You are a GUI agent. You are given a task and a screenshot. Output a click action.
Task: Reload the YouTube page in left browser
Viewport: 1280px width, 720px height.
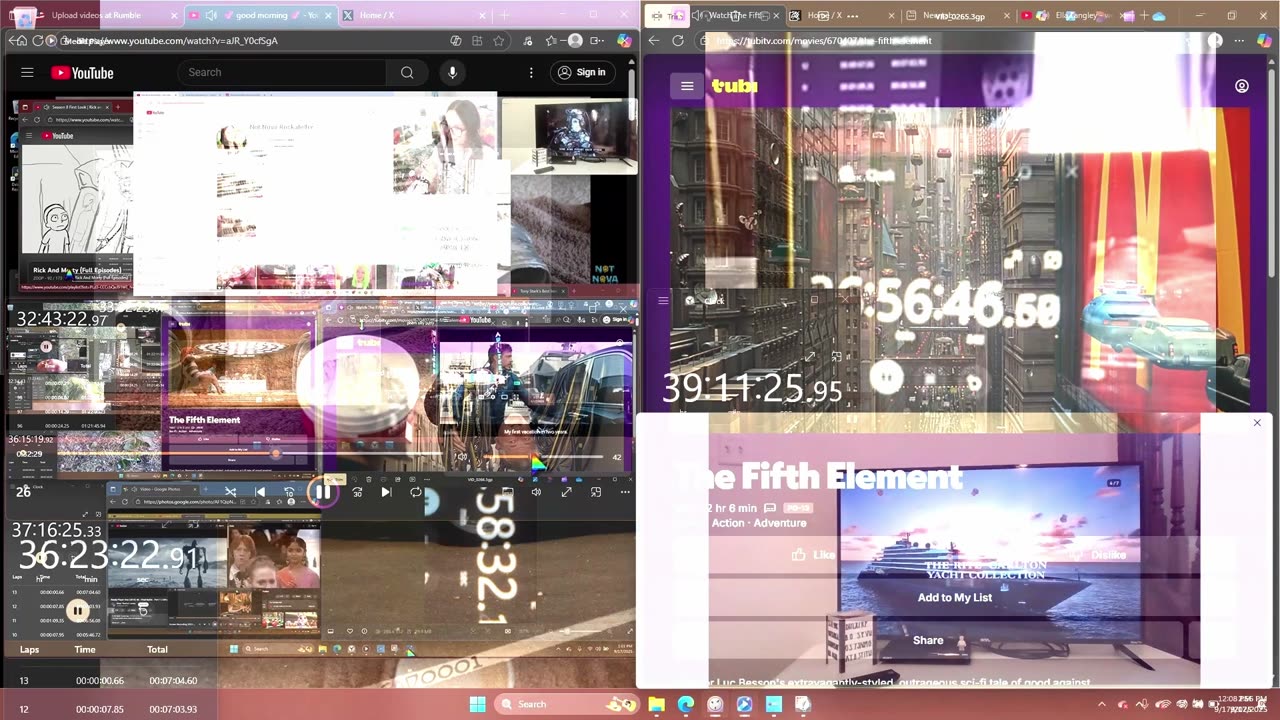(x=37, y=41)
